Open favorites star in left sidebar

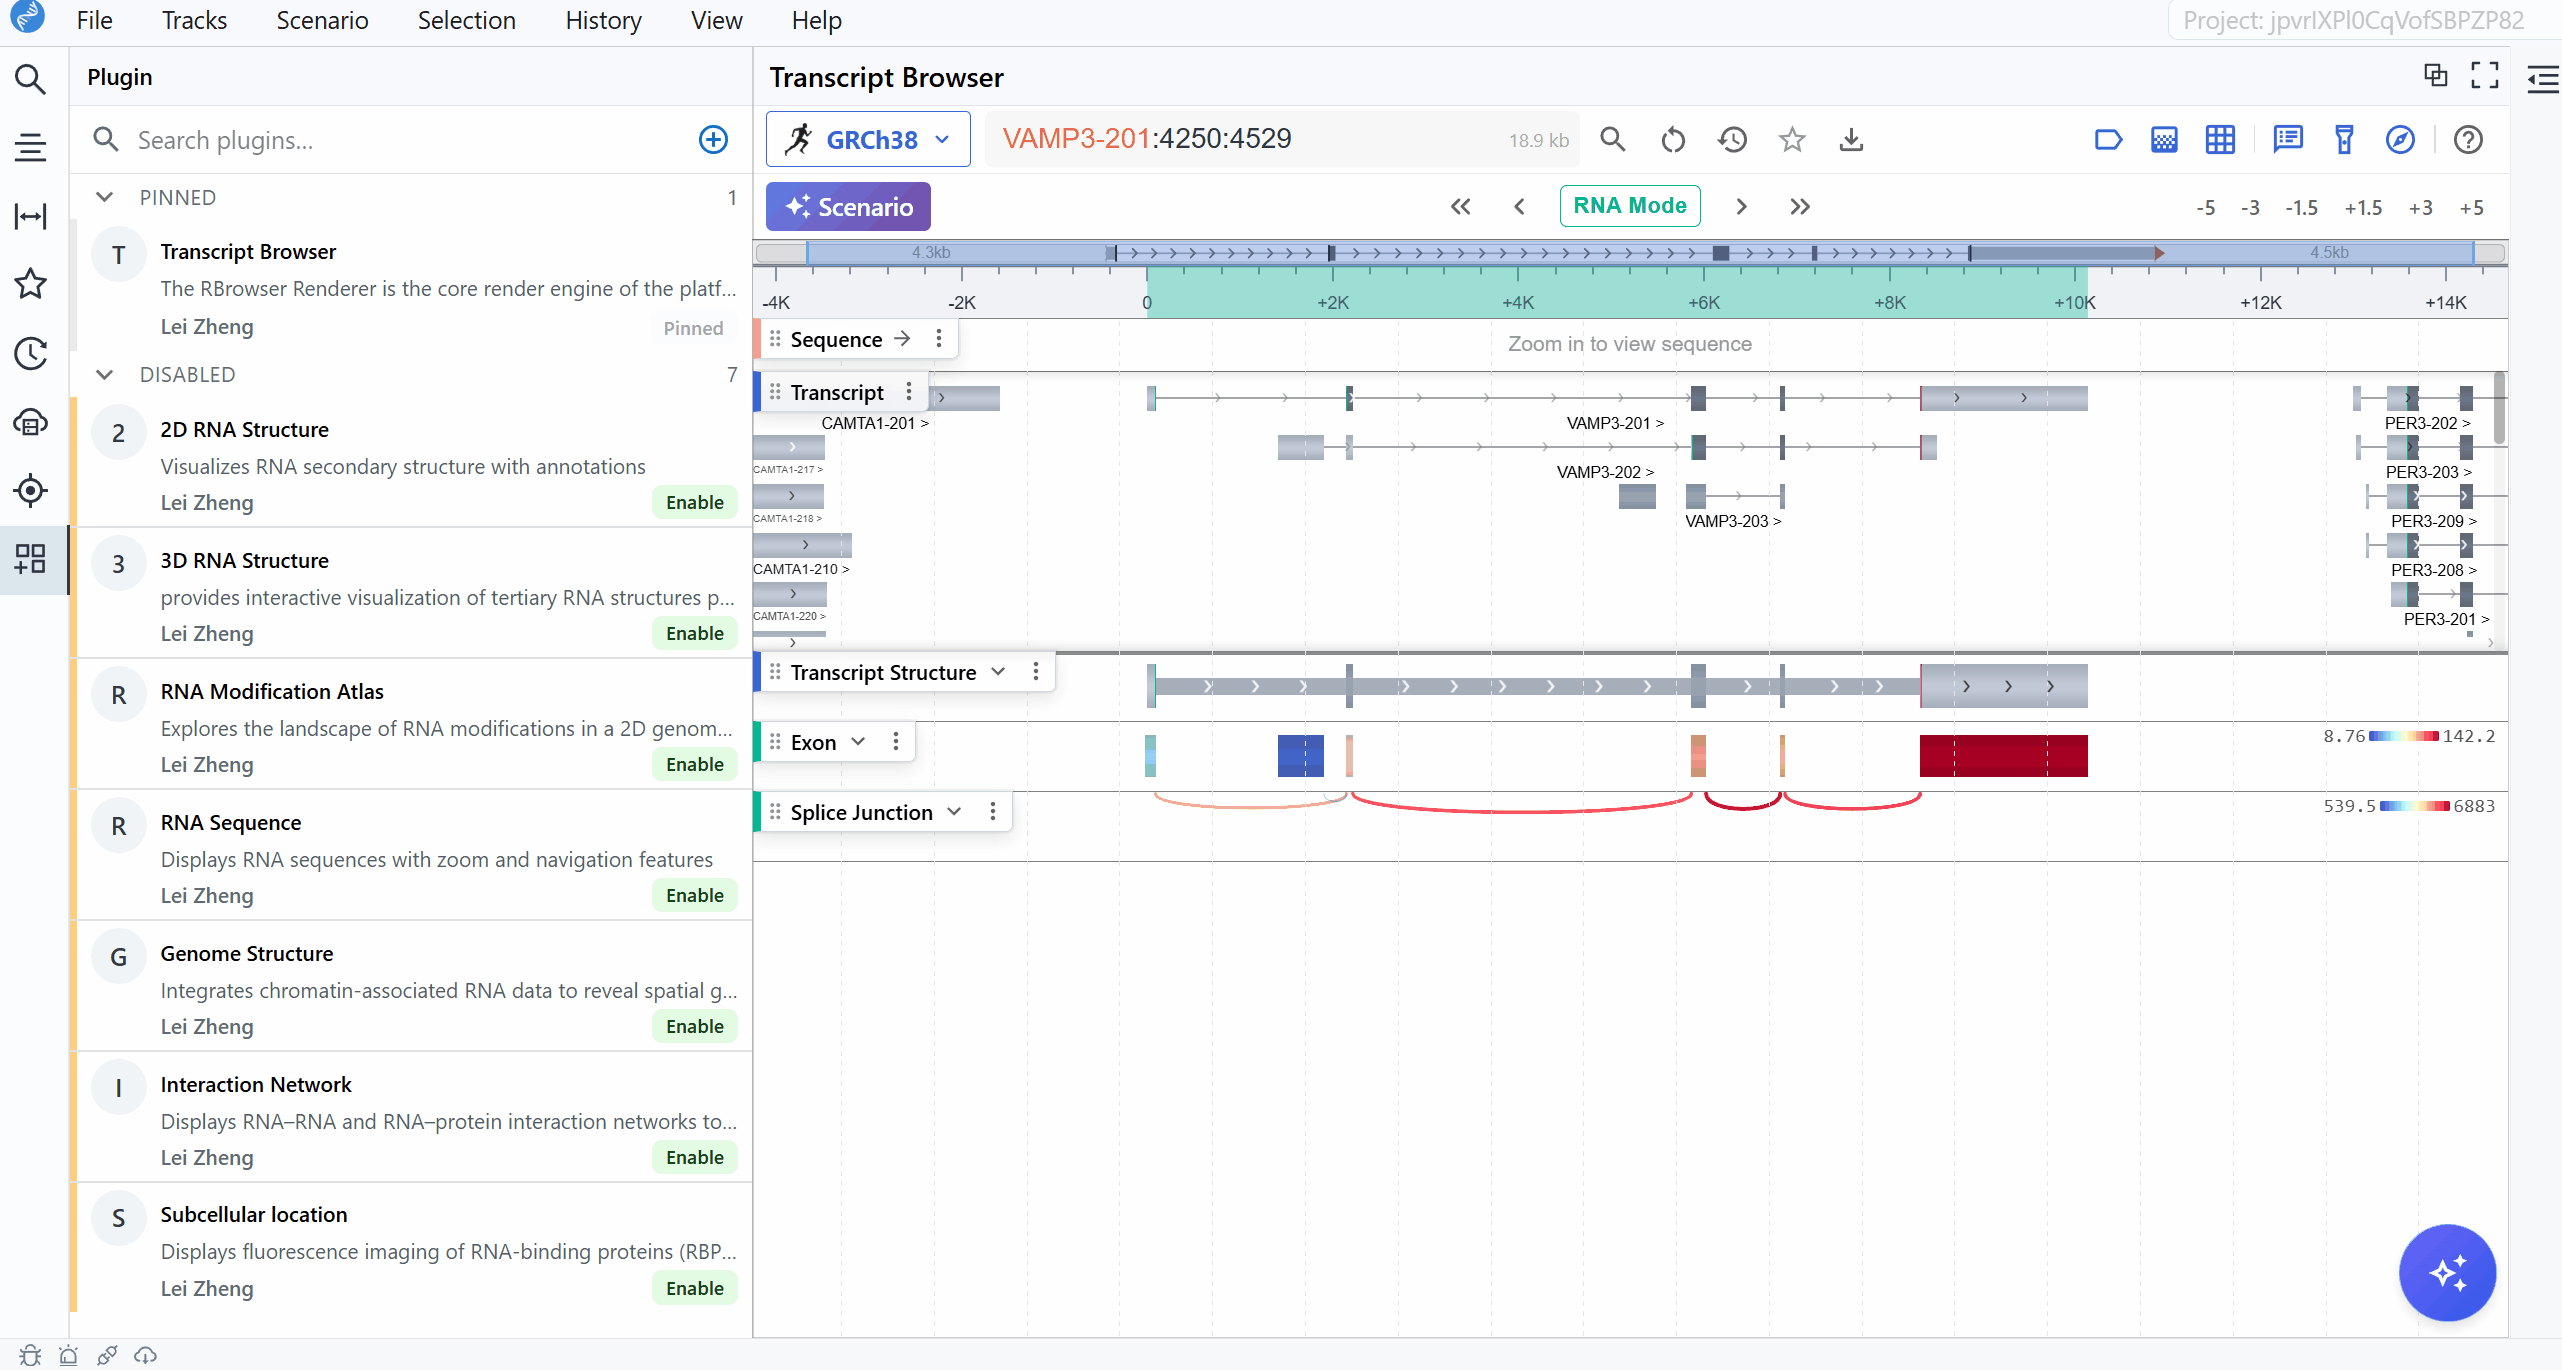[31, 284]
